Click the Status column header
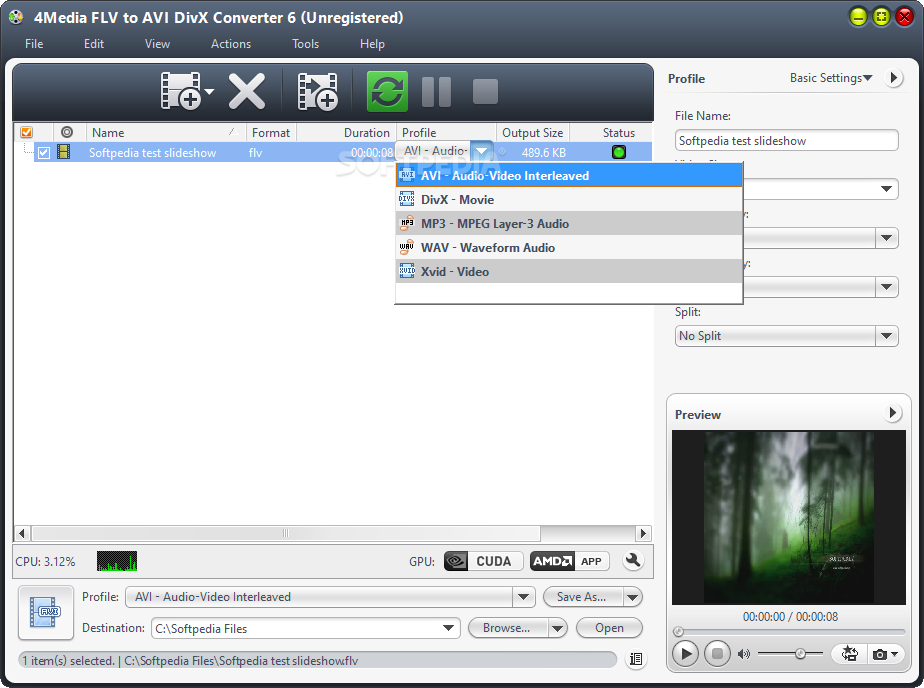924x688 pixels. 618,133
